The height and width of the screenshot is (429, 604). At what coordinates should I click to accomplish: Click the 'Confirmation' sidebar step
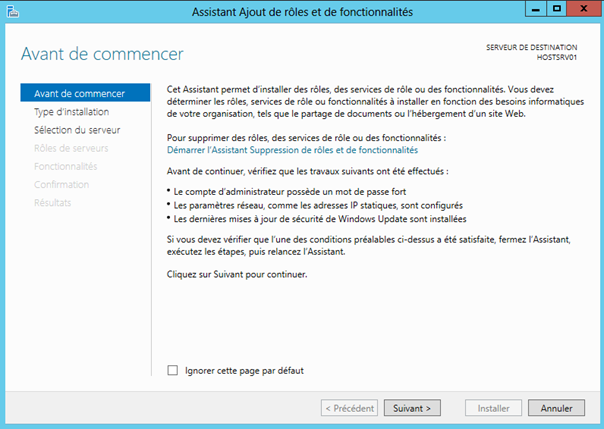click(61, 184)
